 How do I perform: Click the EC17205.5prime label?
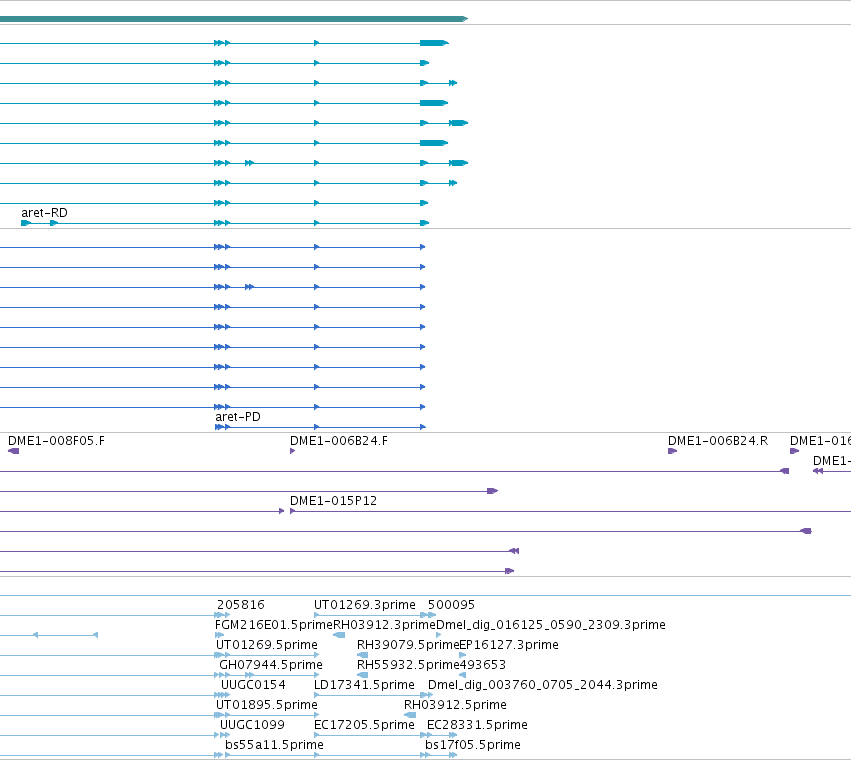[364, 725]
